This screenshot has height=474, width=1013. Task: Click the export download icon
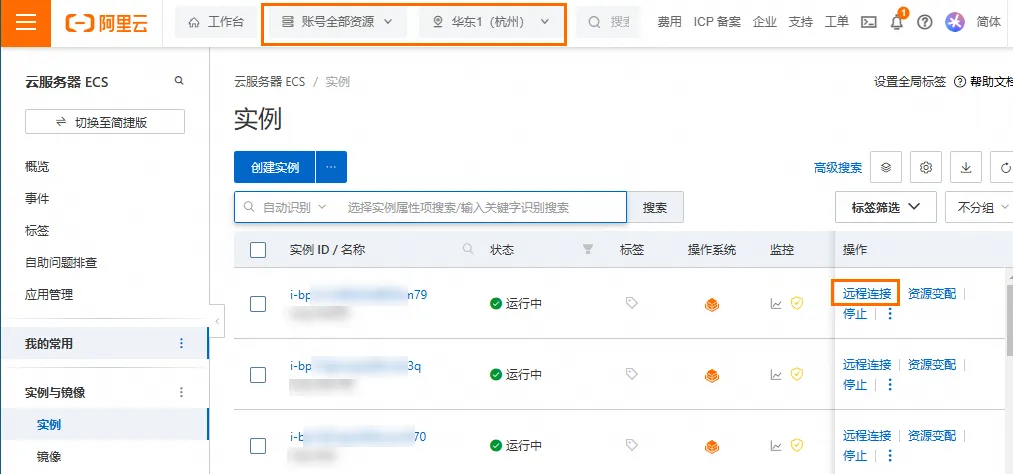tap(966, 167)
